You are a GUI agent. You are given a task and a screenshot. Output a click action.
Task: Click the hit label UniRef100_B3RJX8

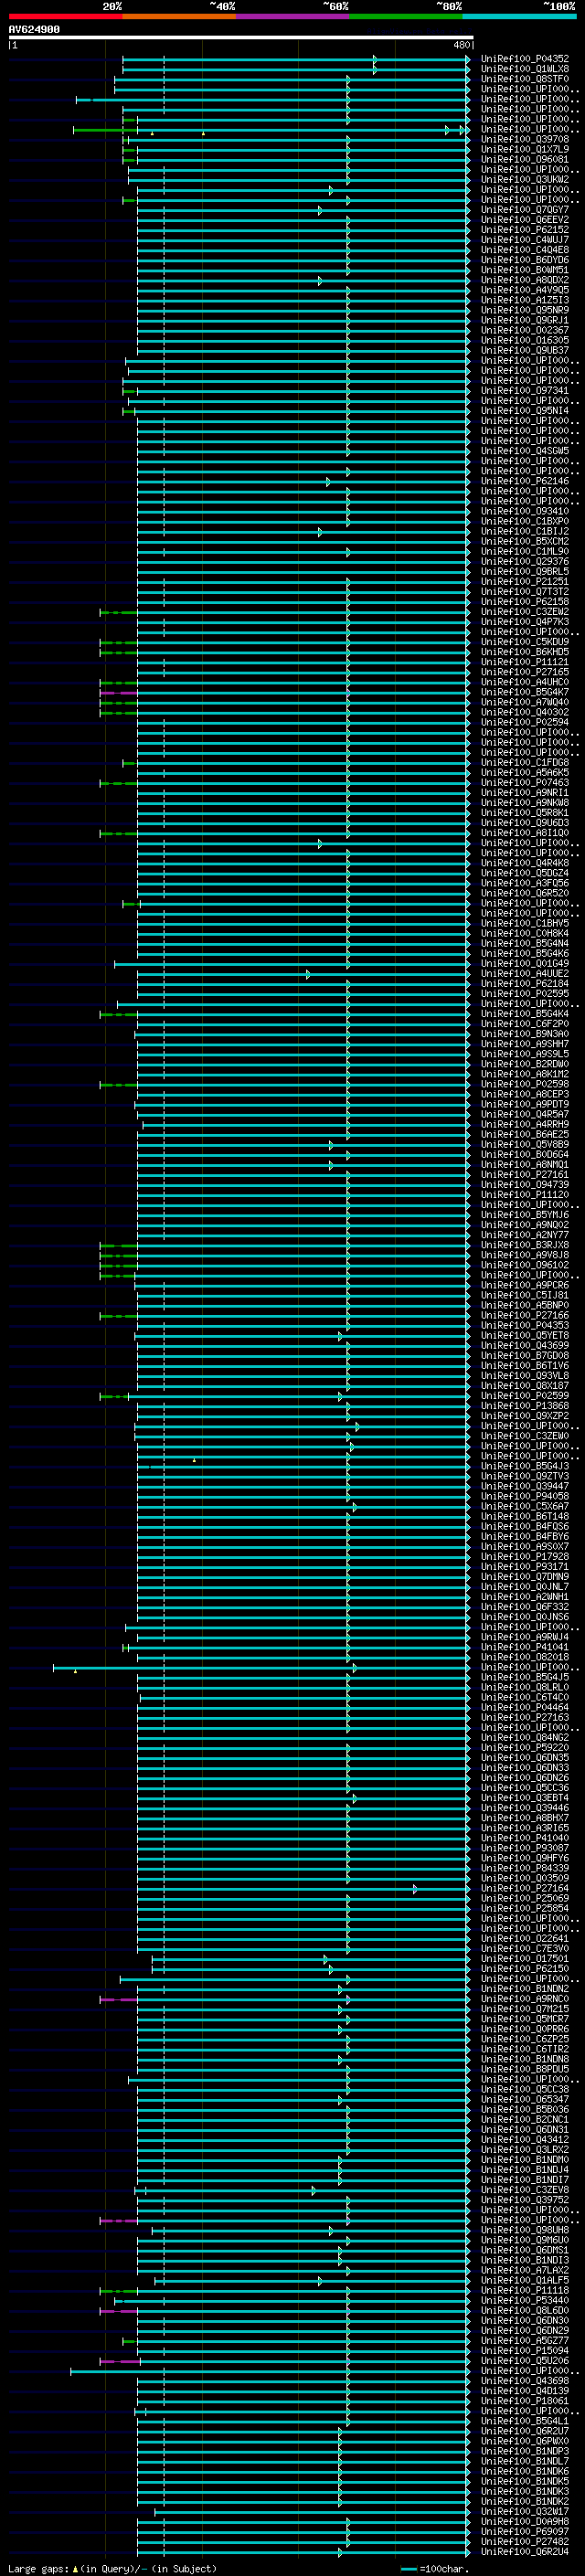tap(525, 1245)
